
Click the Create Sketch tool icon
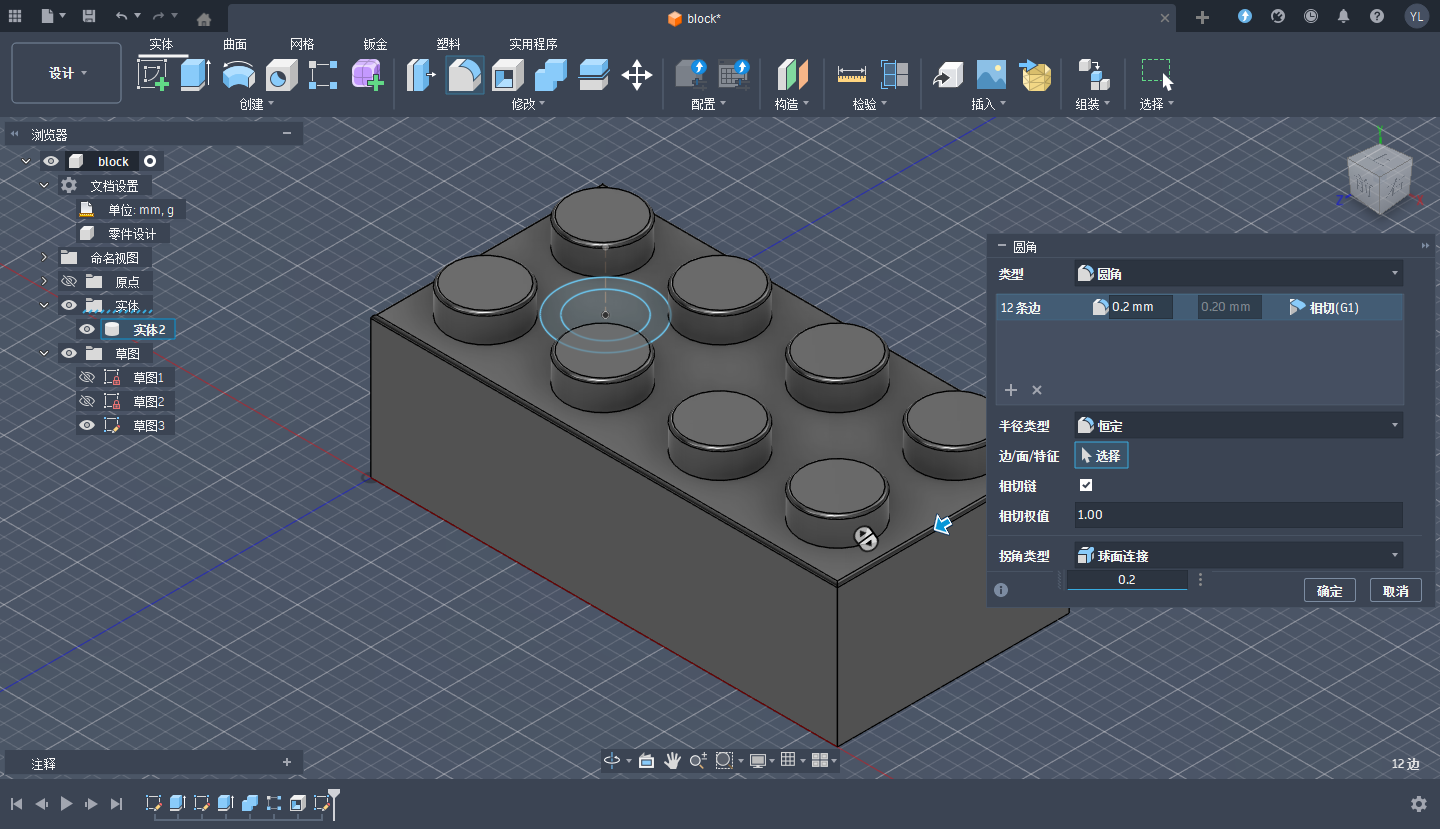pyautogui.click(x=152, y=75)
